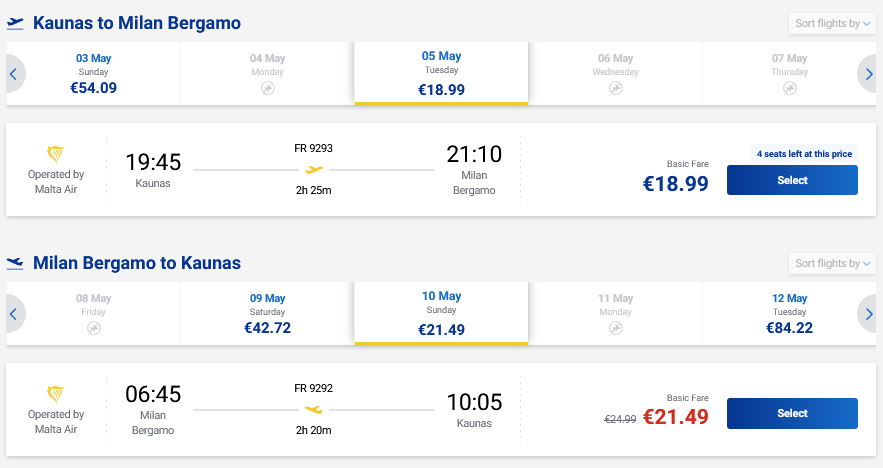The image size is (883, 468).
Task: Click the no-flights icon under 06 May
Action: click(x=616, y=89)
